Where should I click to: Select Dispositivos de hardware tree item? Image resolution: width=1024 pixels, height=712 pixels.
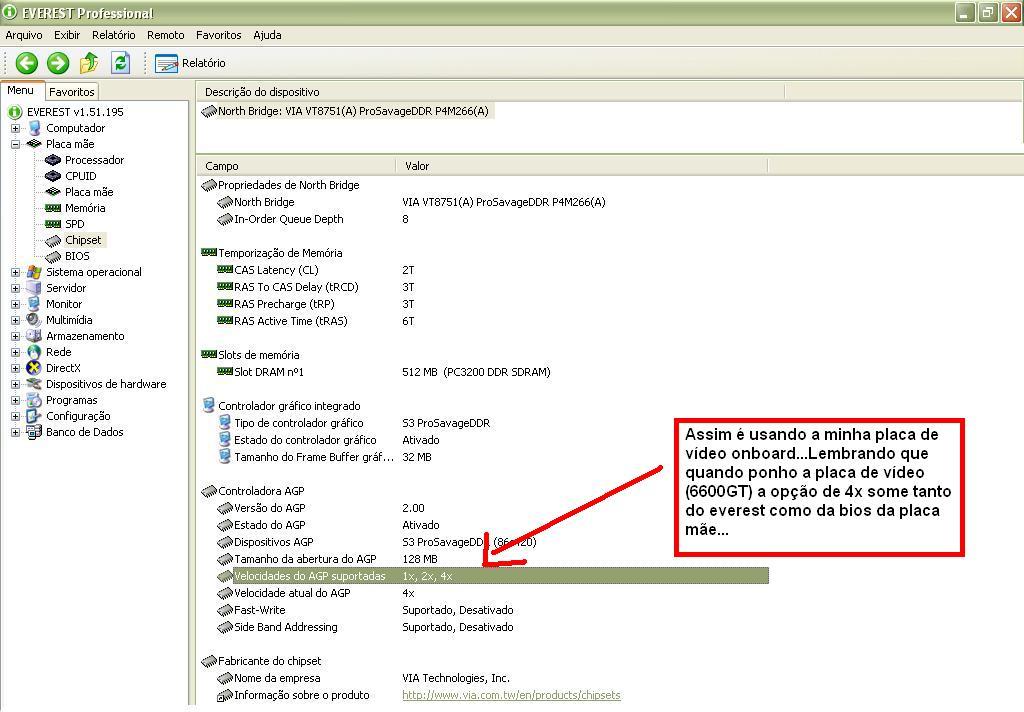tap(106, 384)
